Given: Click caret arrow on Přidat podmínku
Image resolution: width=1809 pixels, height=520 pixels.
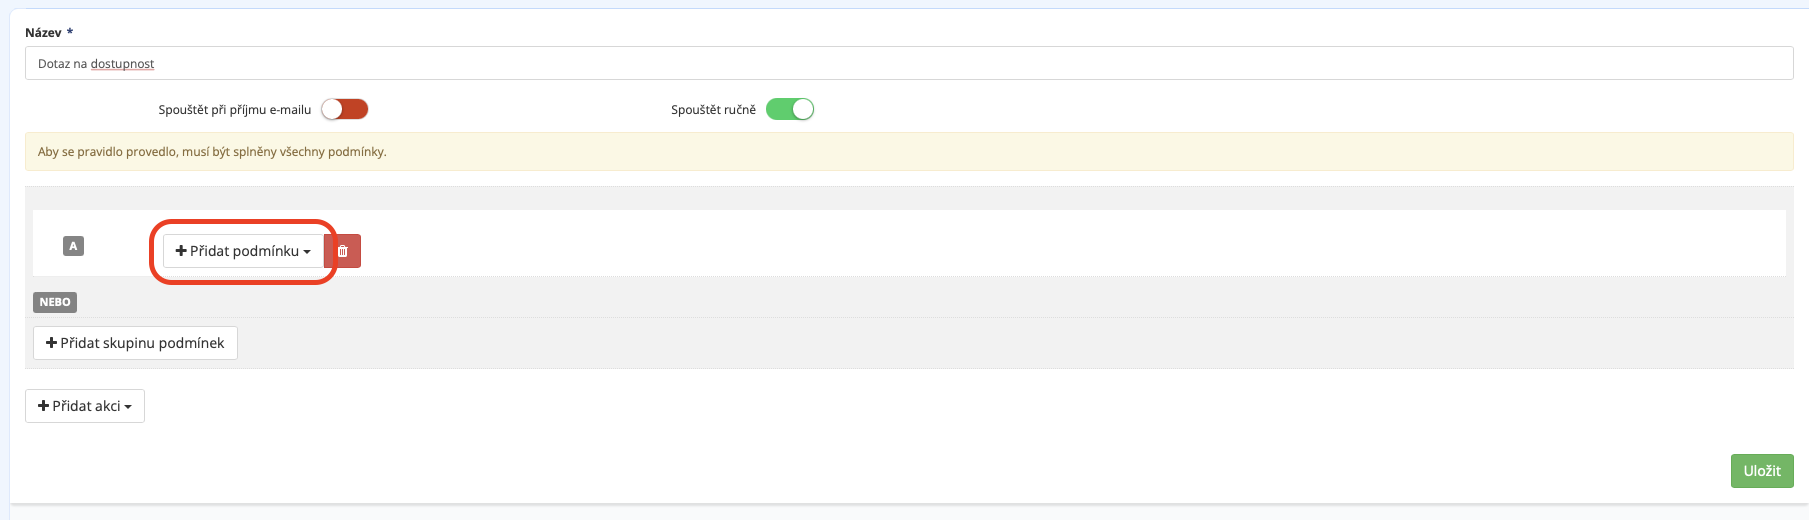Looking at the screenshot, I should click(x=307, y=252).
